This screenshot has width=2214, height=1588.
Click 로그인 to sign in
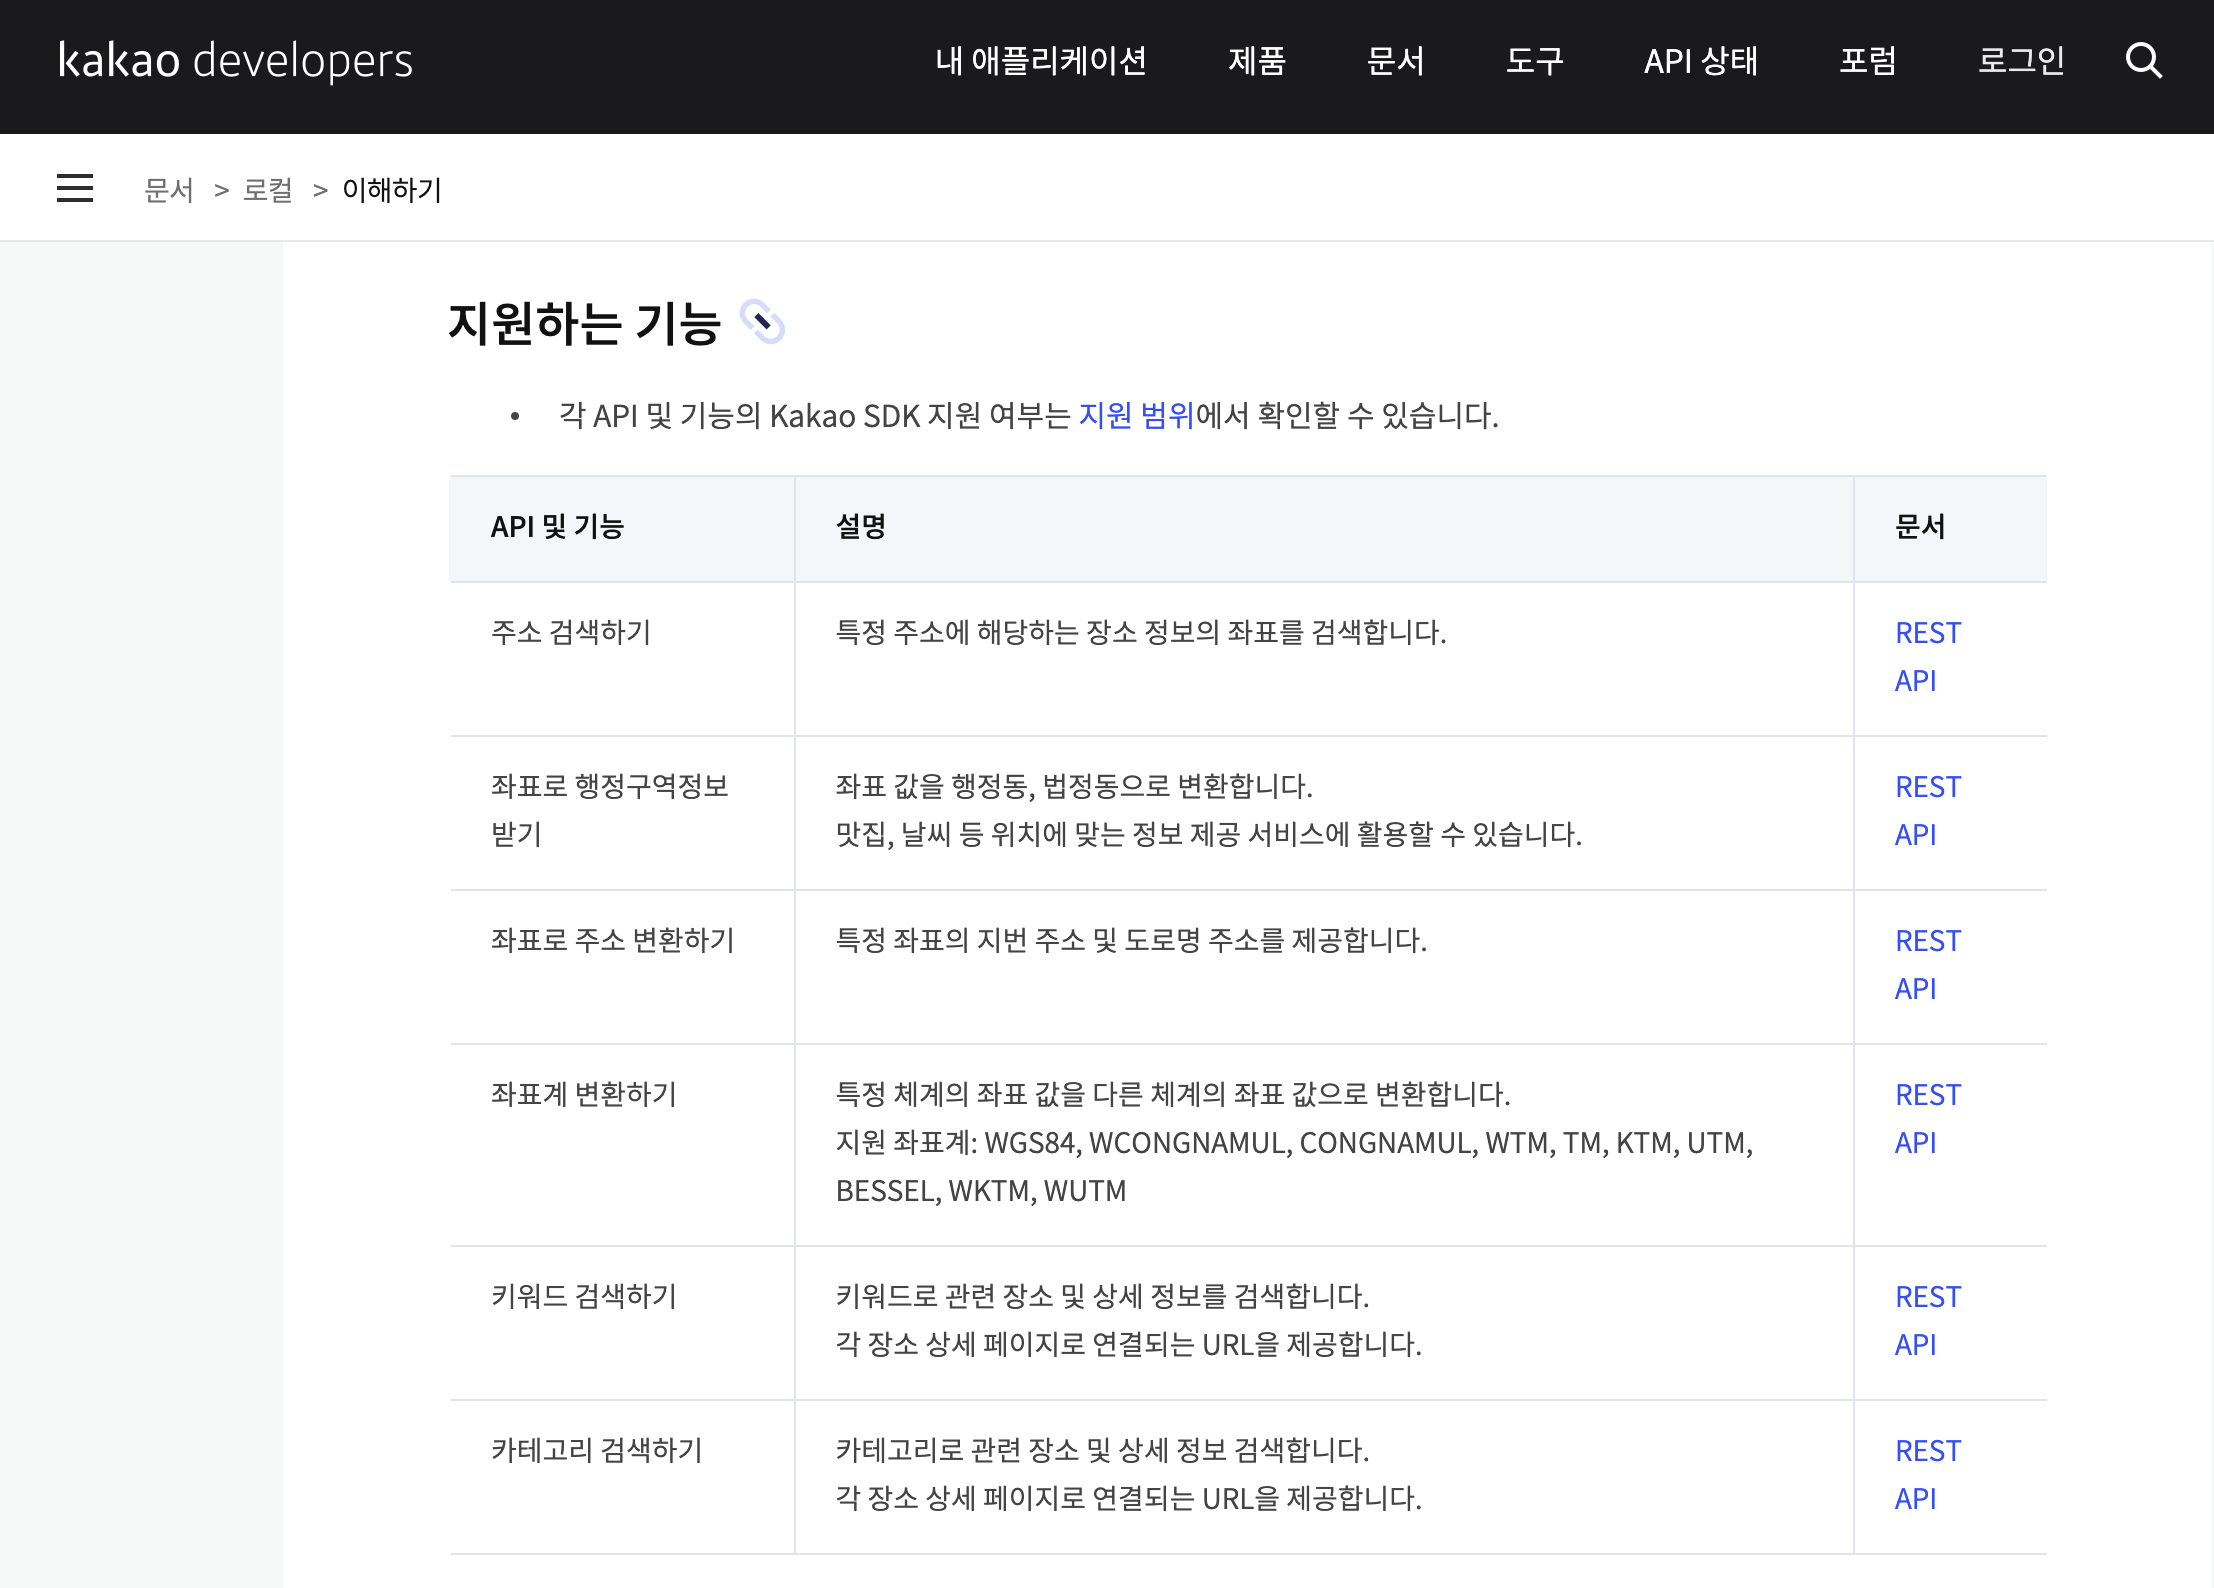pos(2020,61)
